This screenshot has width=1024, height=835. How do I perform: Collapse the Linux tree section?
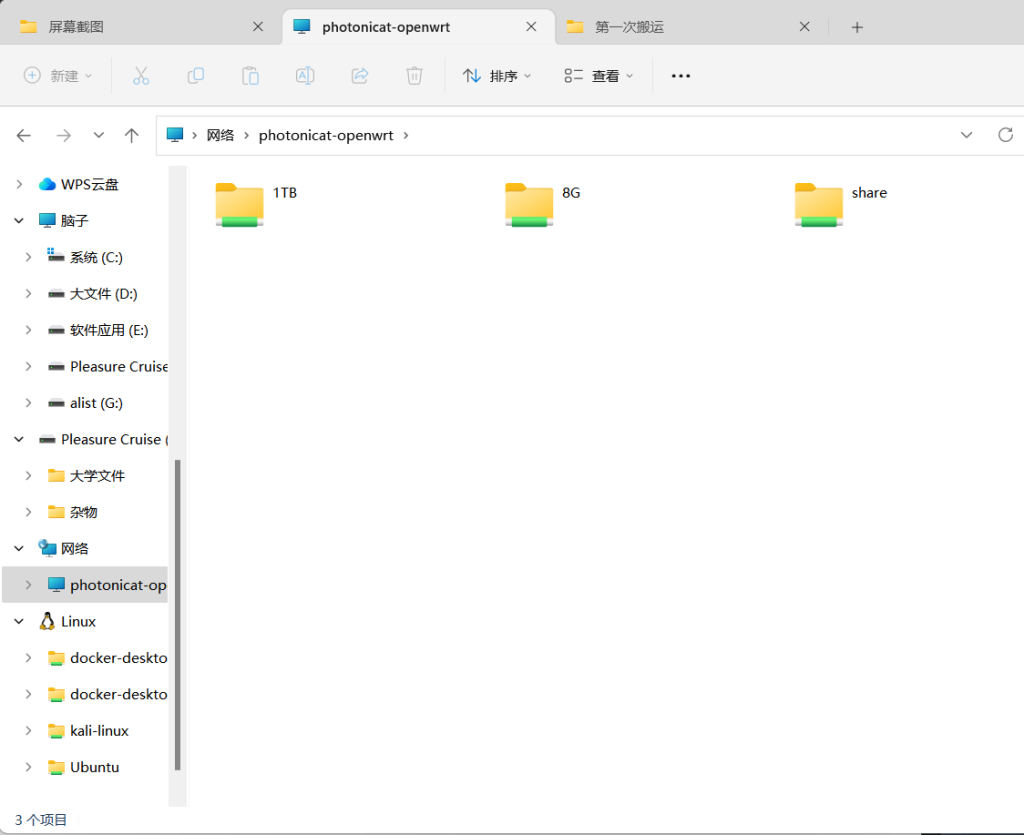coord(19,622)
